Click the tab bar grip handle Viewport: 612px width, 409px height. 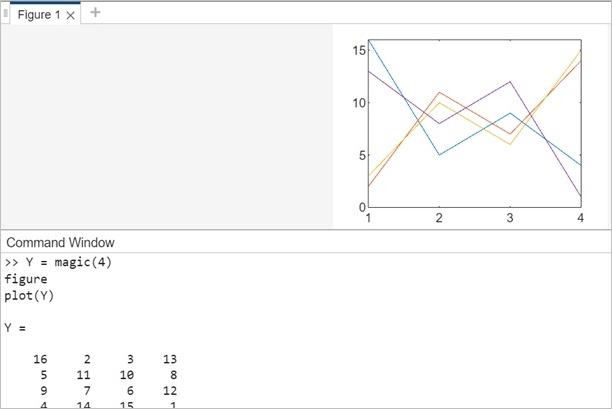coord(5,14)
